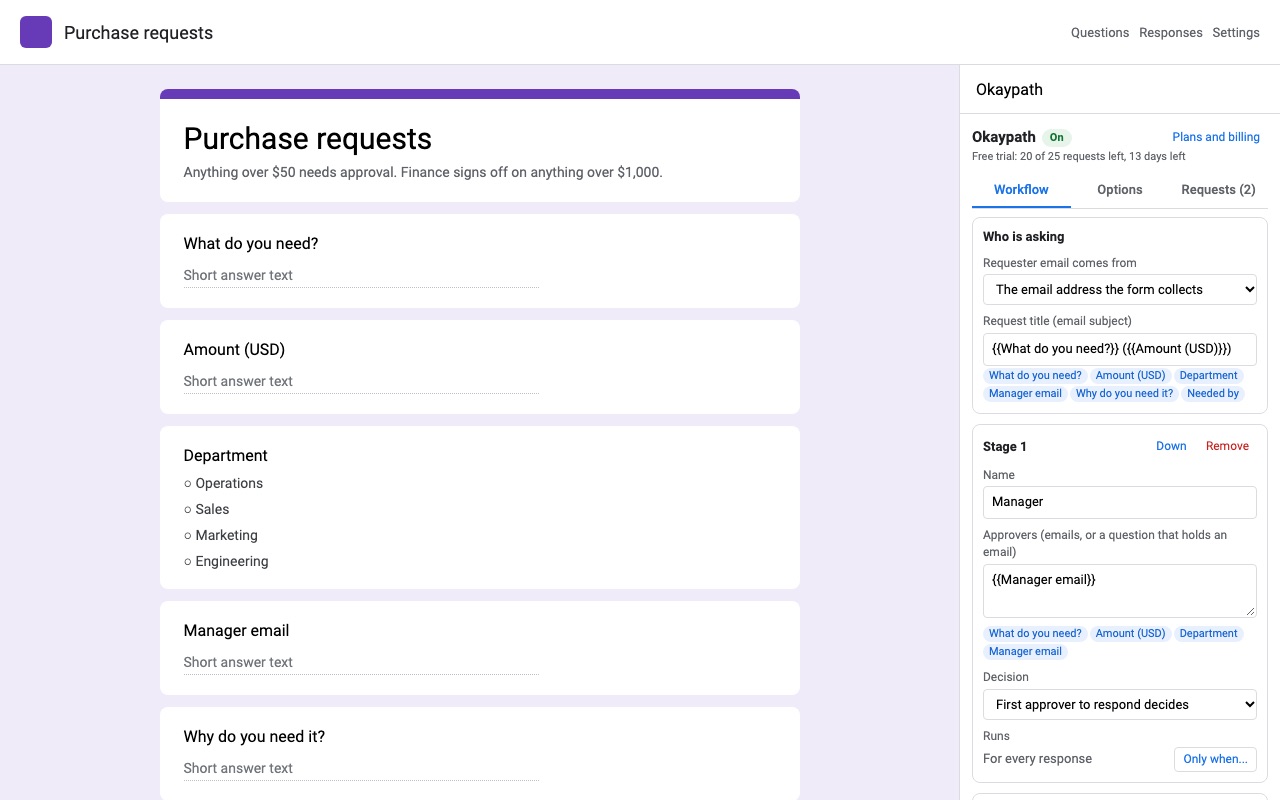1280x800 pixels.
Task: Click the purple form logo icon
Action: coord(36,32)
